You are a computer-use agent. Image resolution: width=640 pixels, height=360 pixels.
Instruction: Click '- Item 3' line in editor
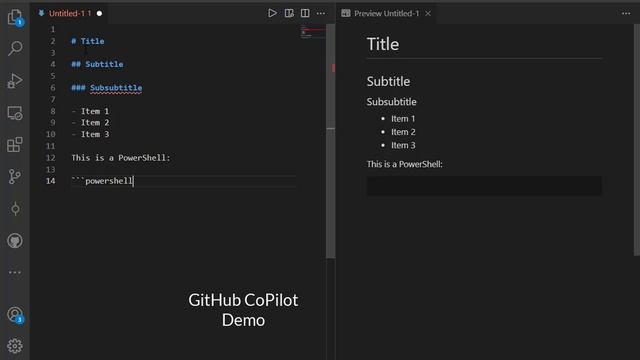[x=90, y=134]
